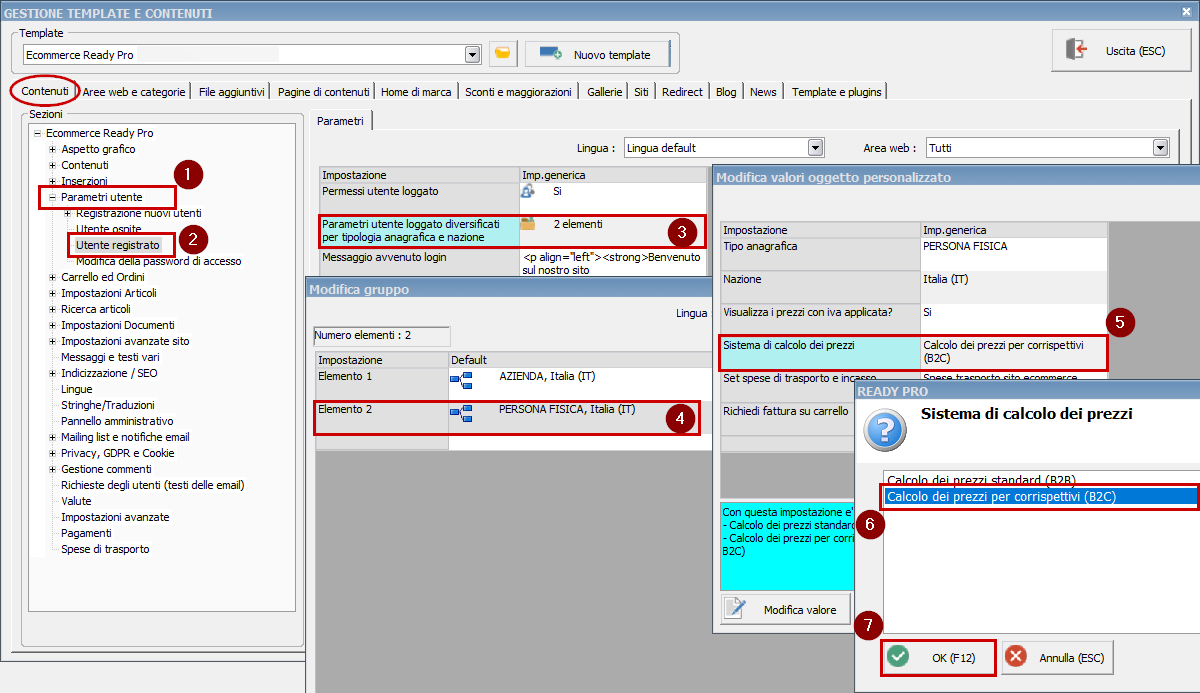Click the Nuovo template button
The height and width of the screenshot is (693, 1200).
point(597,54)
